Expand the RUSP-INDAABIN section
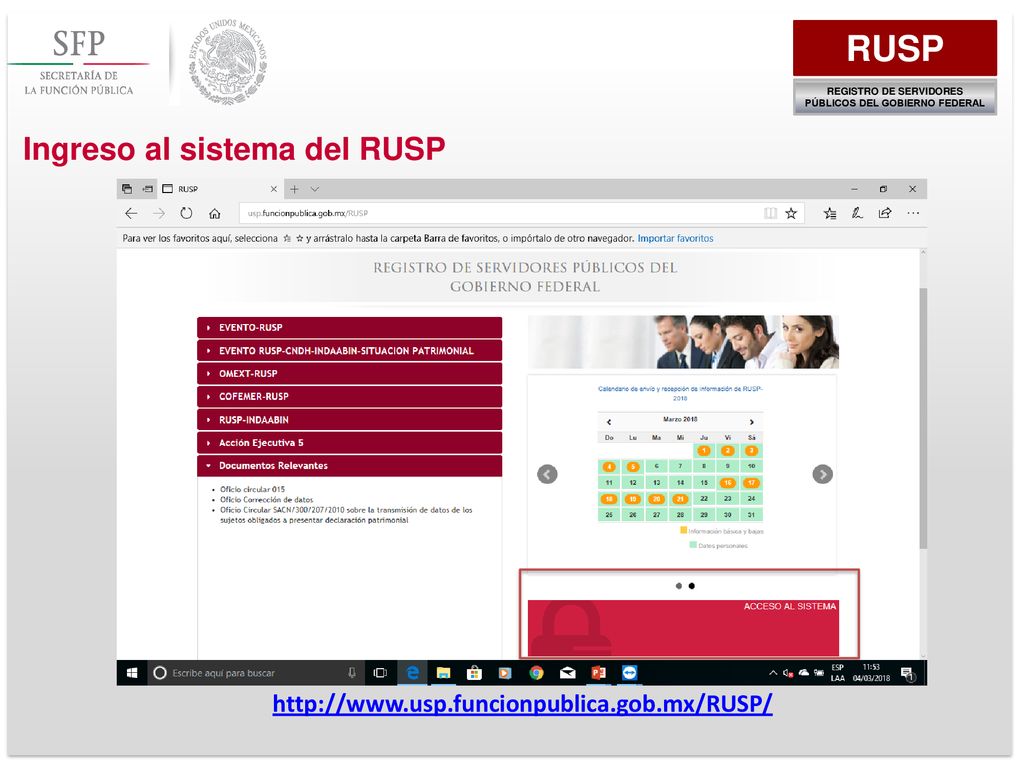The image size is (1024, 768). (x=349, y=420)
